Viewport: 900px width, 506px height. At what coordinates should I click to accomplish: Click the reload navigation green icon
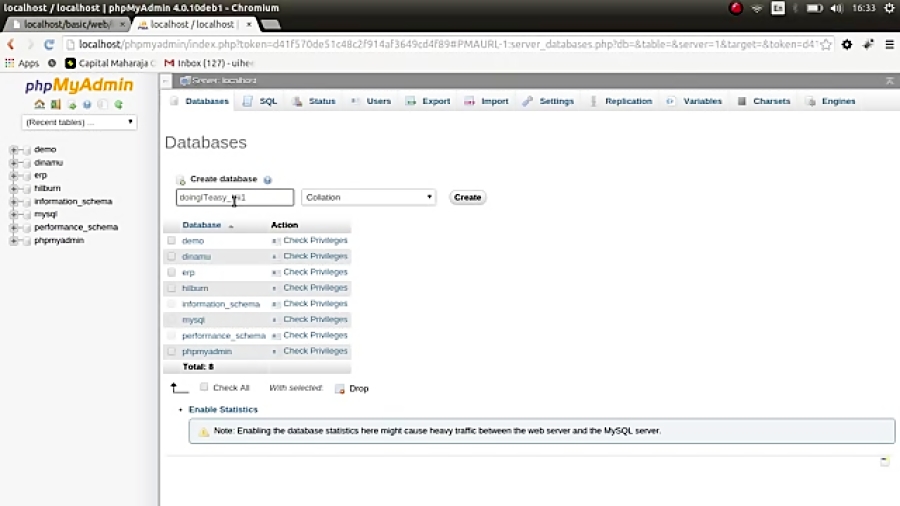pos(118,104)
